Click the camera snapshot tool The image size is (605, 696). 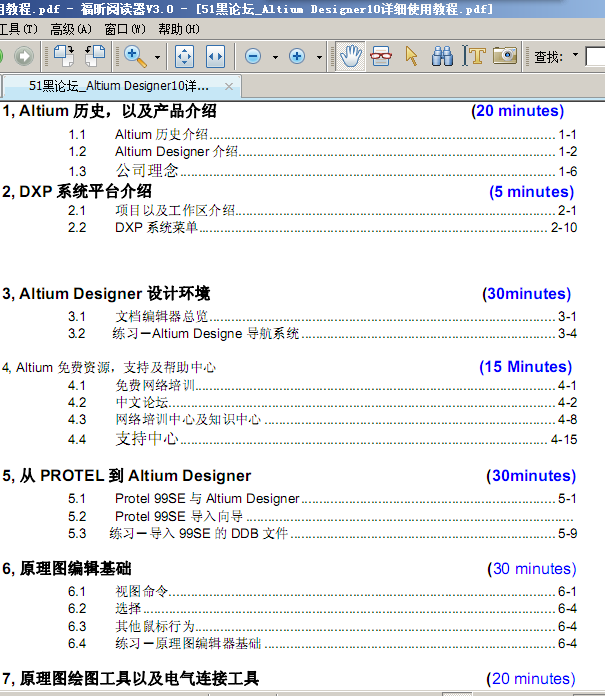coord(505,56)
